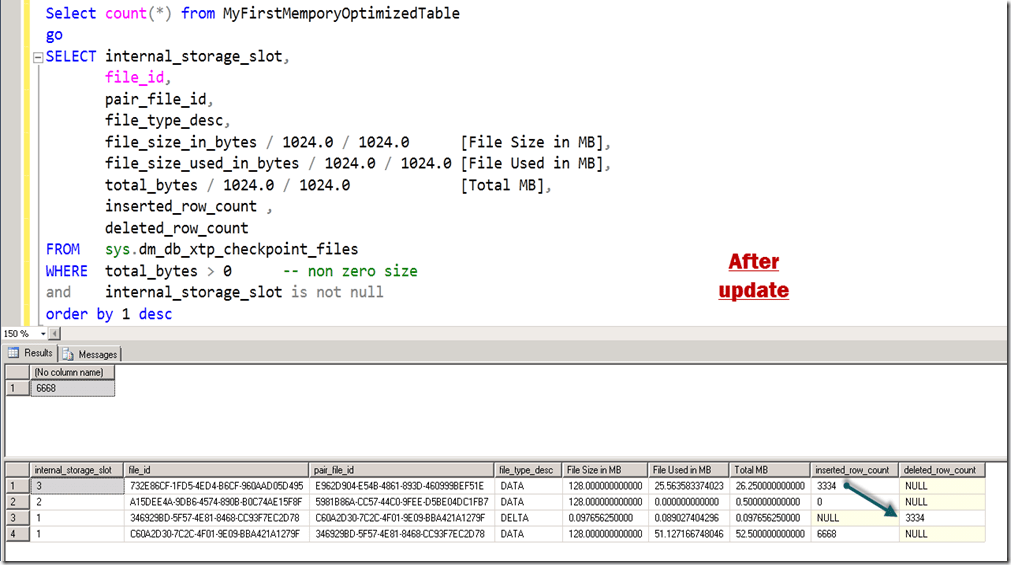Image resolution: width=1011 pixels, height=565 pixels.
Task: Select the count result cell 6668
Action: pyautogui.click(x=70, y=388)
